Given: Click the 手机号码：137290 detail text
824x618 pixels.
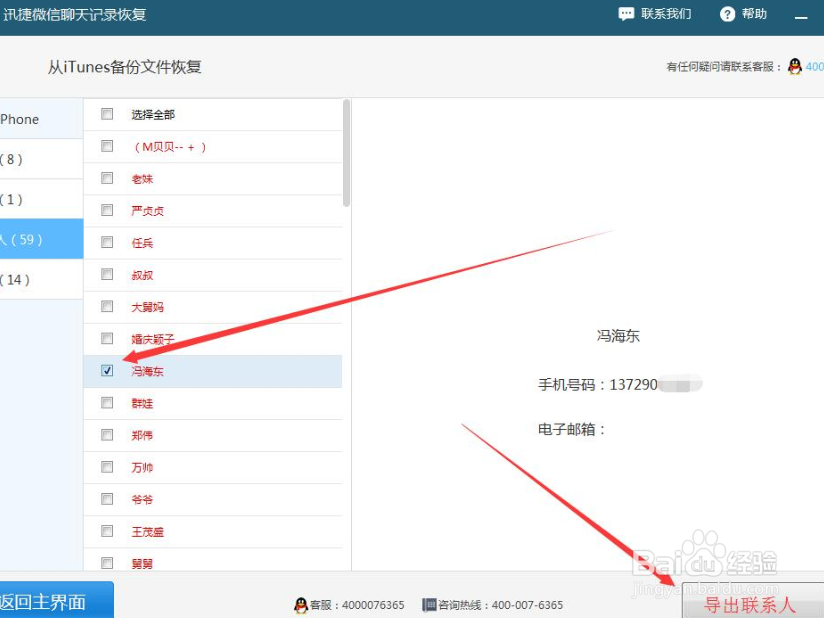Looking at the screenshot, I should point(598,385).
